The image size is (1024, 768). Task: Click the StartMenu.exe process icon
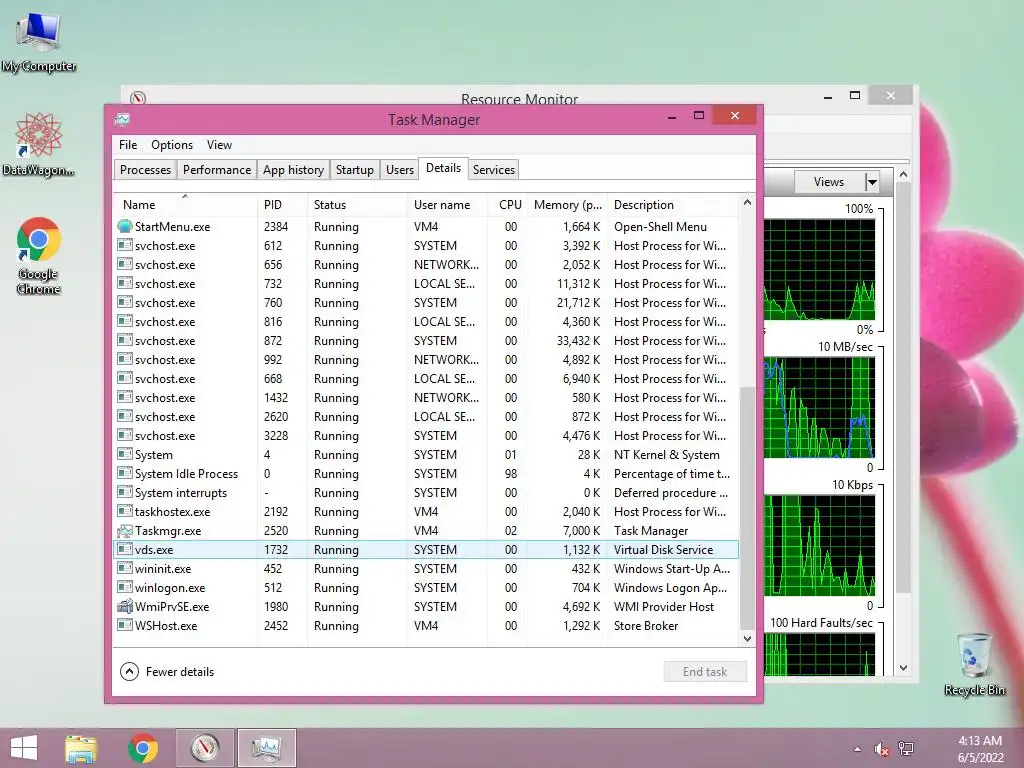pos(125,227)
